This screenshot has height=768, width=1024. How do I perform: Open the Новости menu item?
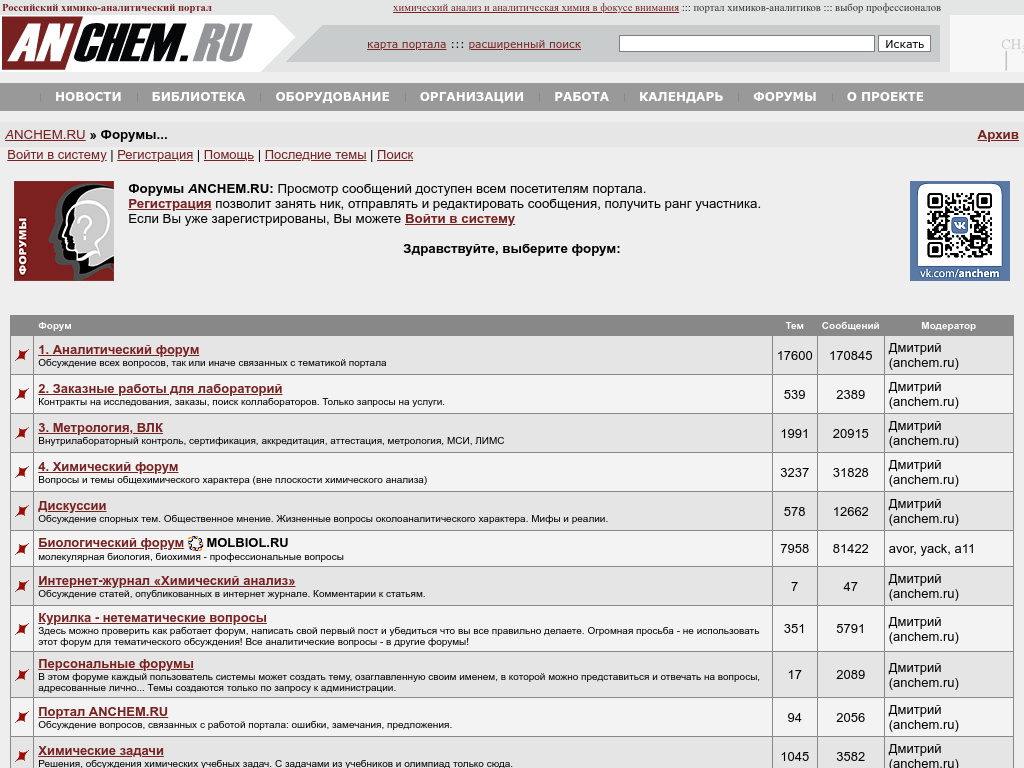point(88,97)
